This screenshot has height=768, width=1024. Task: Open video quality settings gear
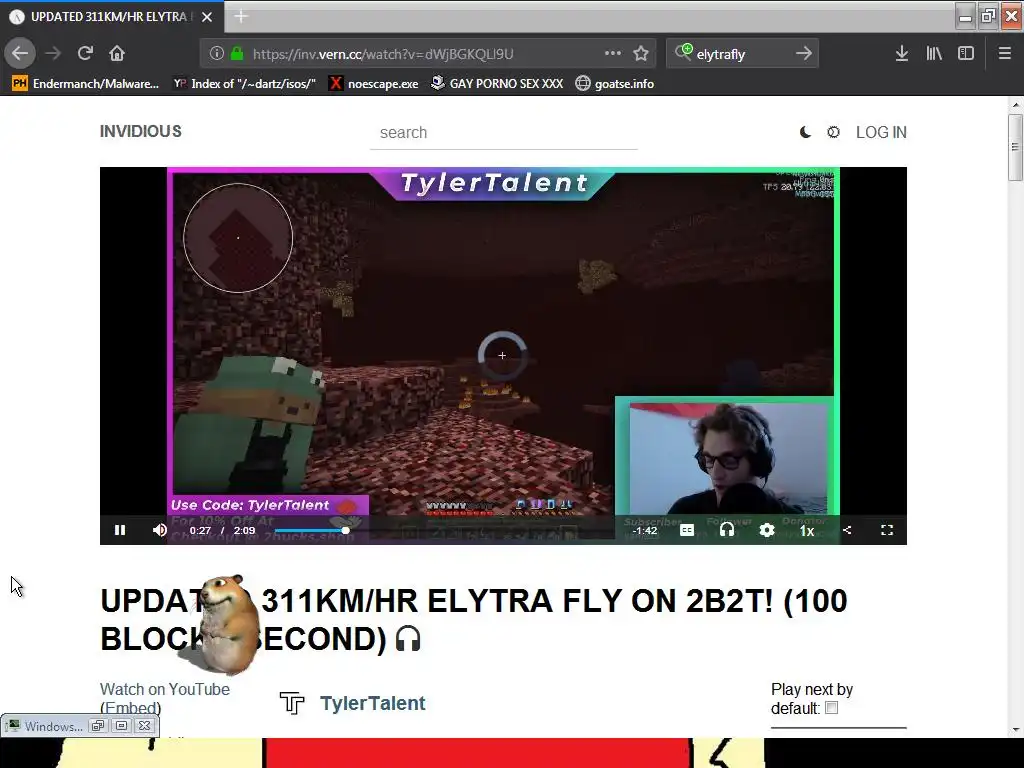(767, 530)
